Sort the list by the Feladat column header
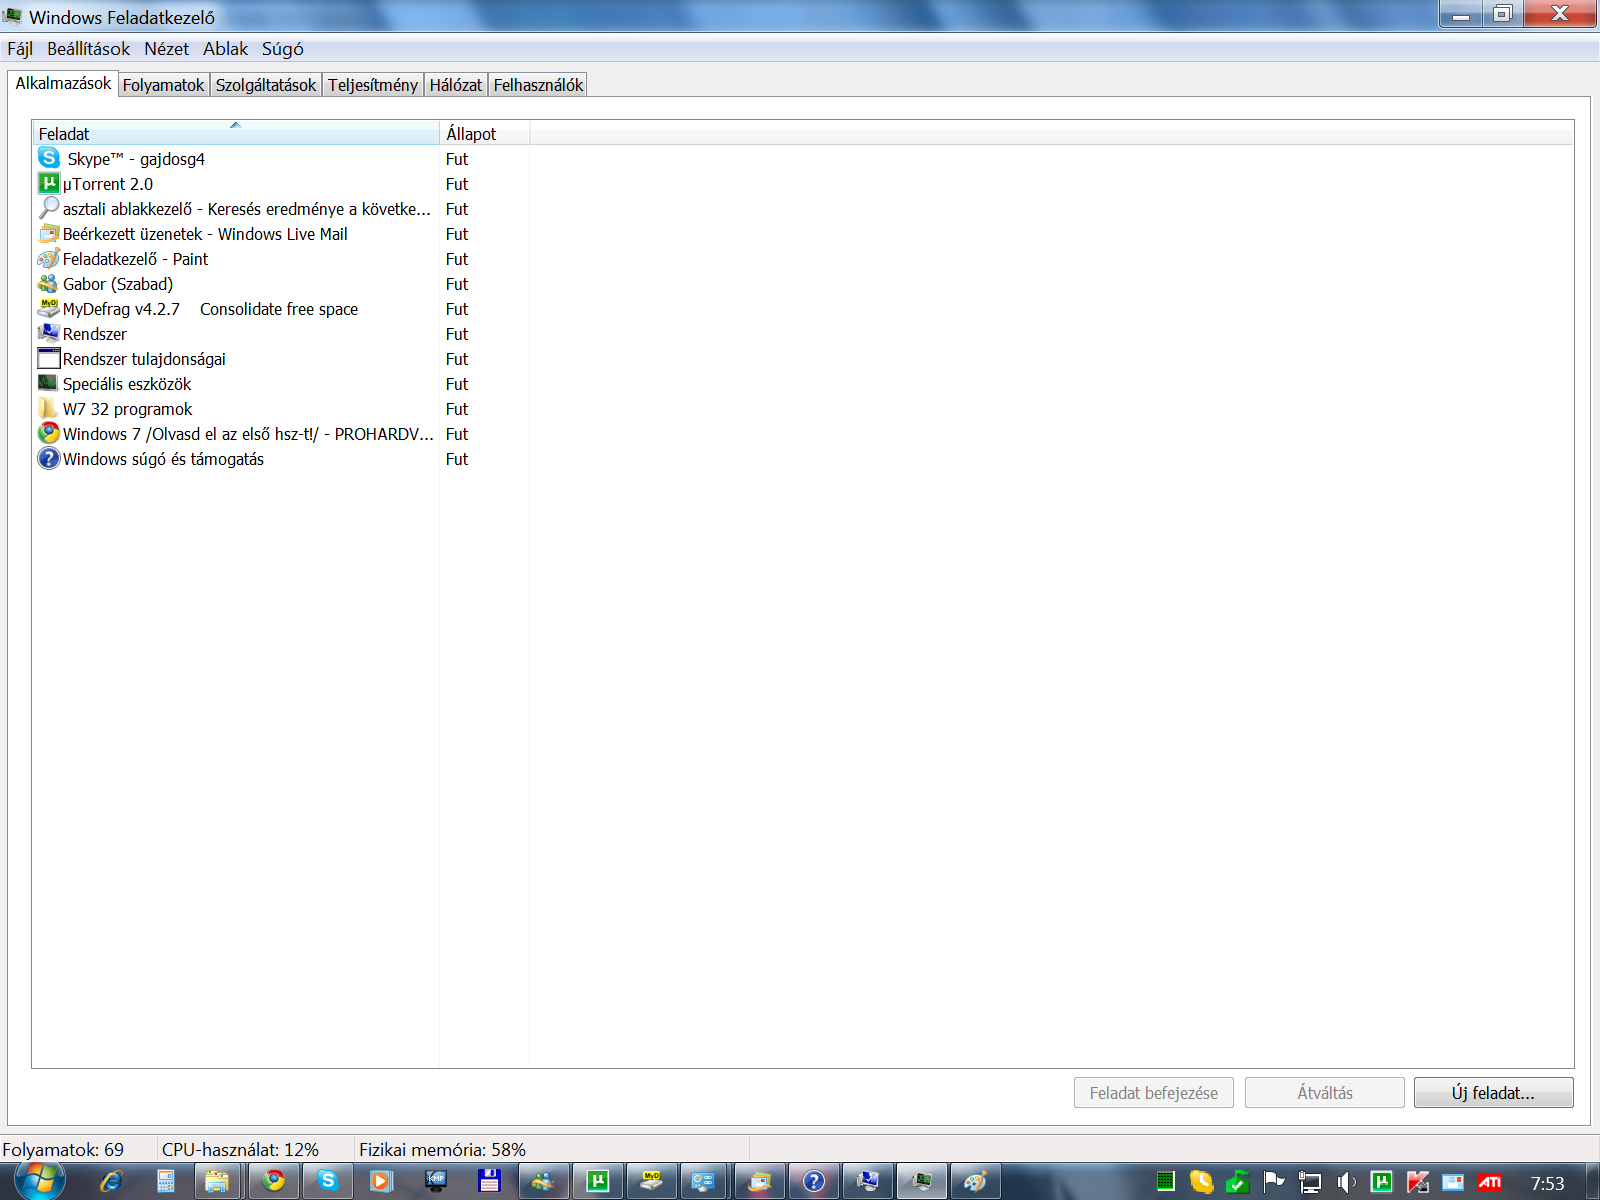The image size is (1600, 1200). pos(236,133)
